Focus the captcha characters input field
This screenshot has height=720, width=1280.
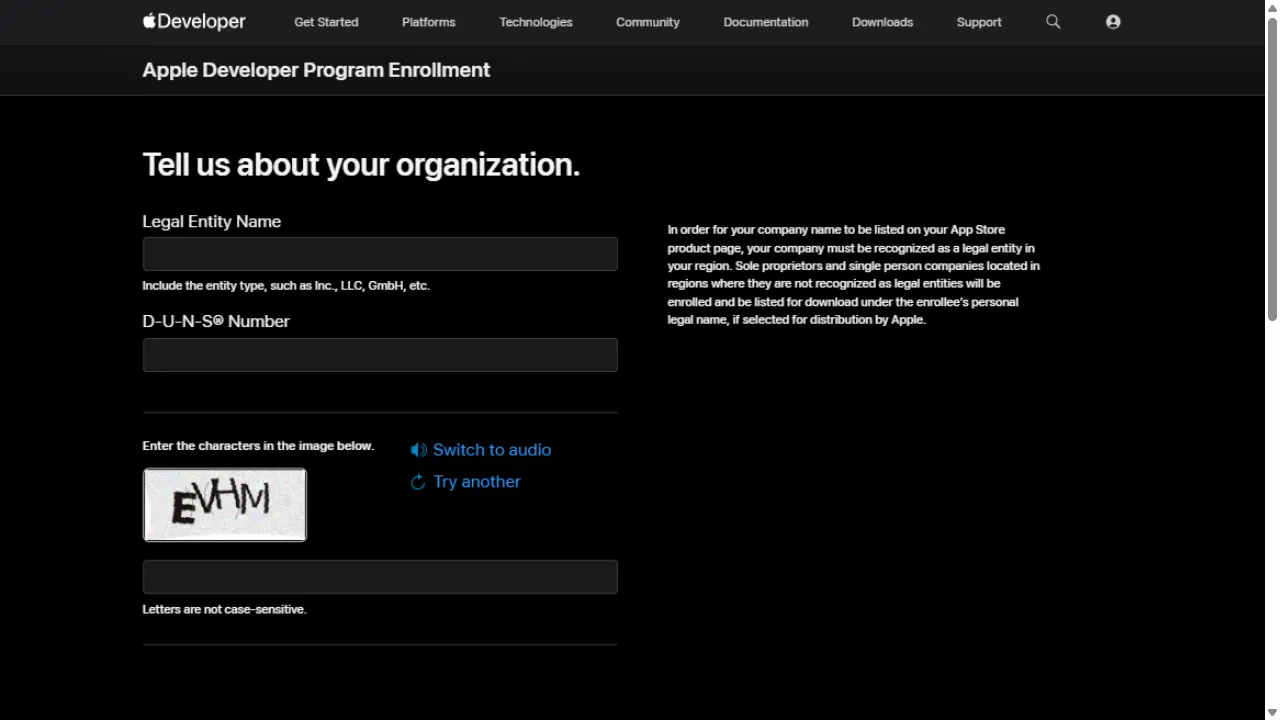pyautogui.click(x=380, y=577)
